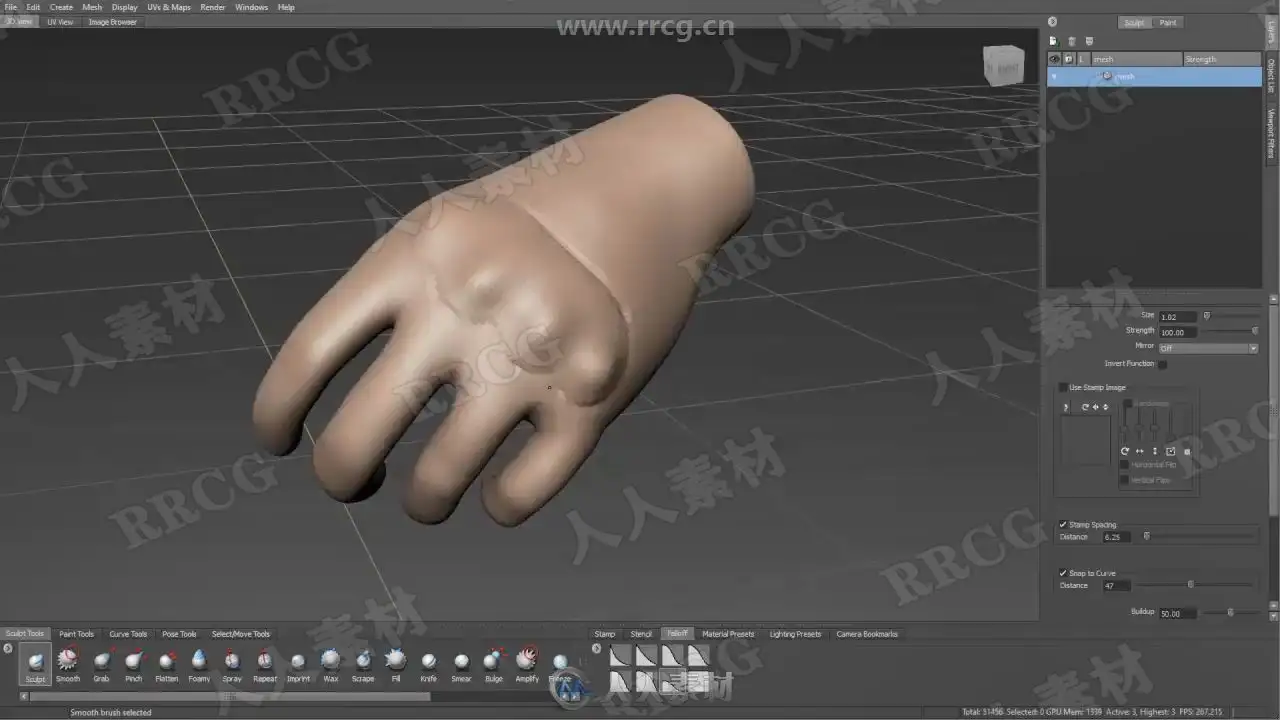Screen dimensions: 1280x720
Task: Toggle the eye visibility column header in layers
Action: tap(1054, 59)
